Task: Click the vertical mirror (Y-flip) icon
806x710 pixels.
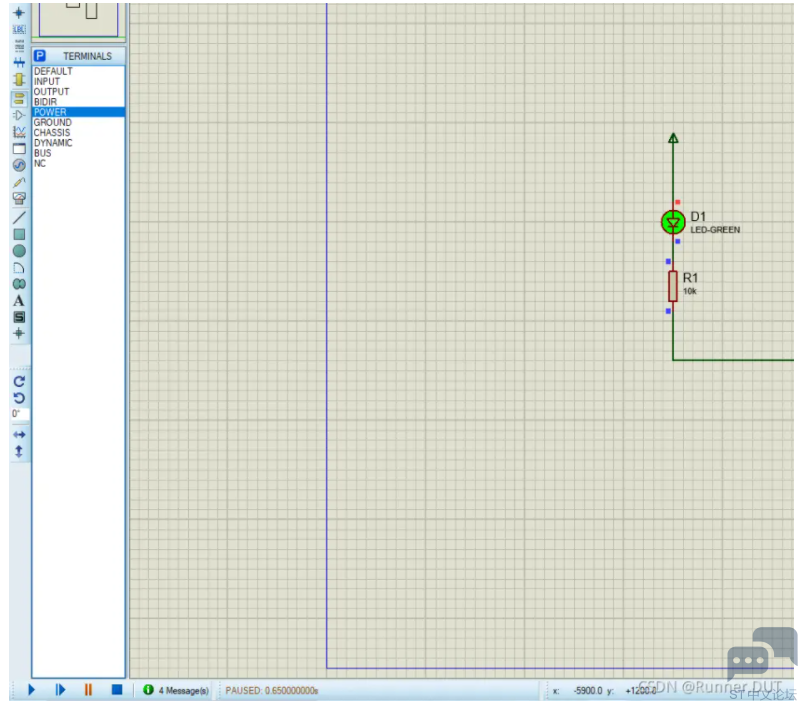Action: point(19,452)
